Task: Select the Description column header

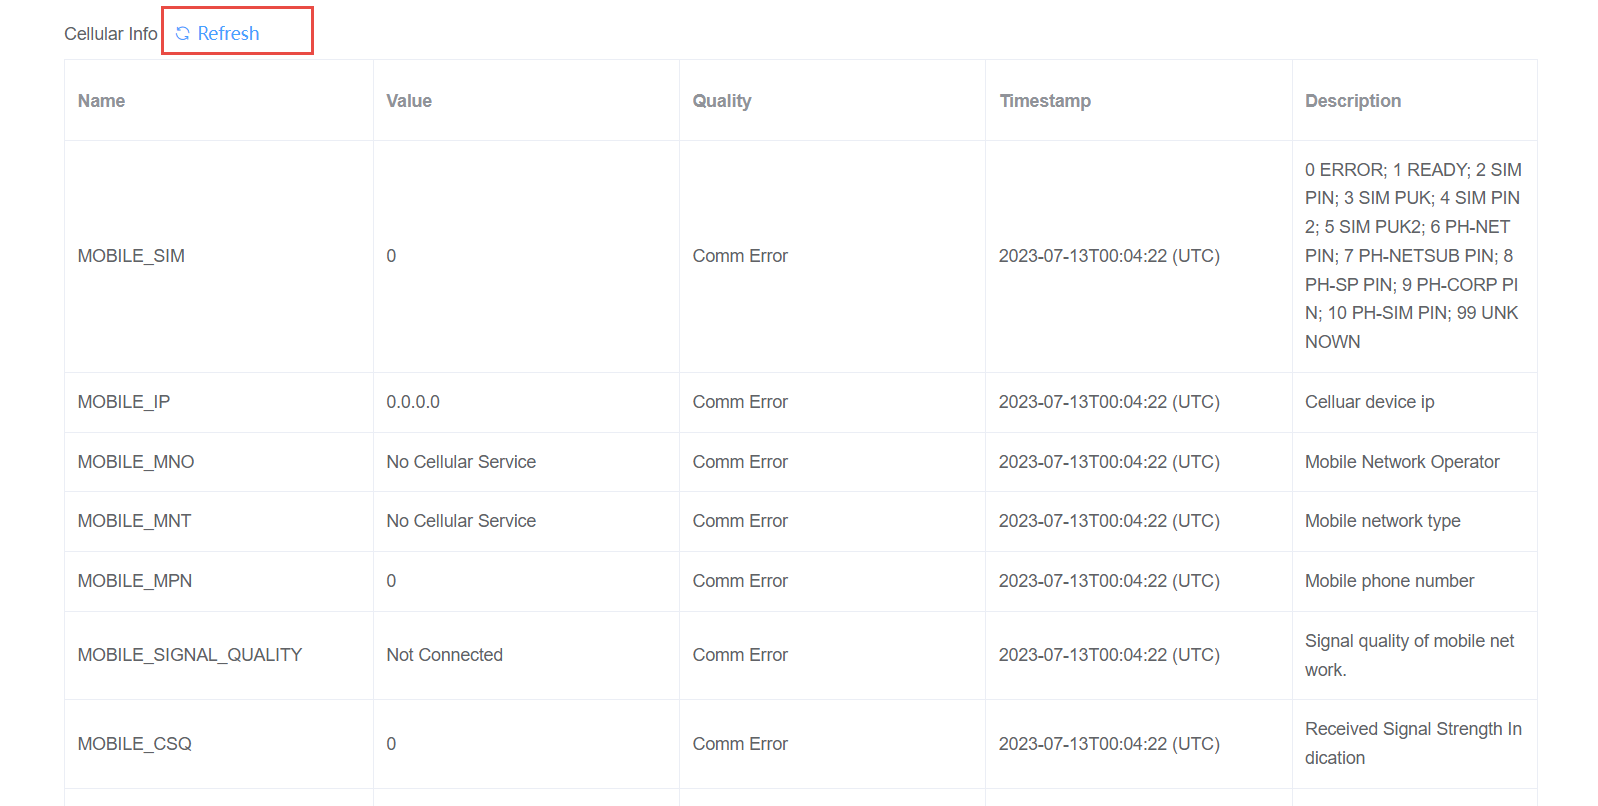Action: (1352, 101)
